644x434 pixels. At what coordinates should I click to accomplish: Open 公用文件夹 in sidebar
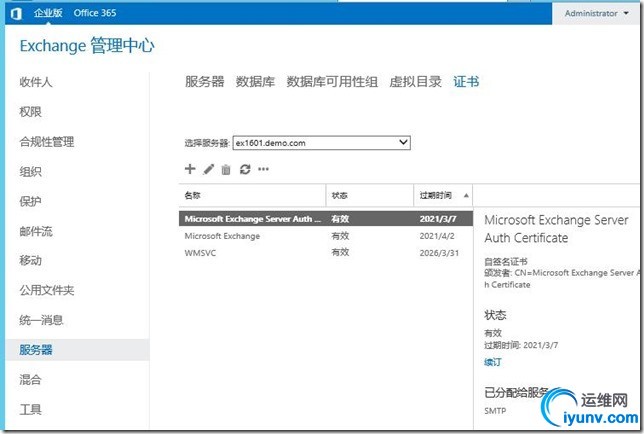pyautogui.click(x=47, y=290)
